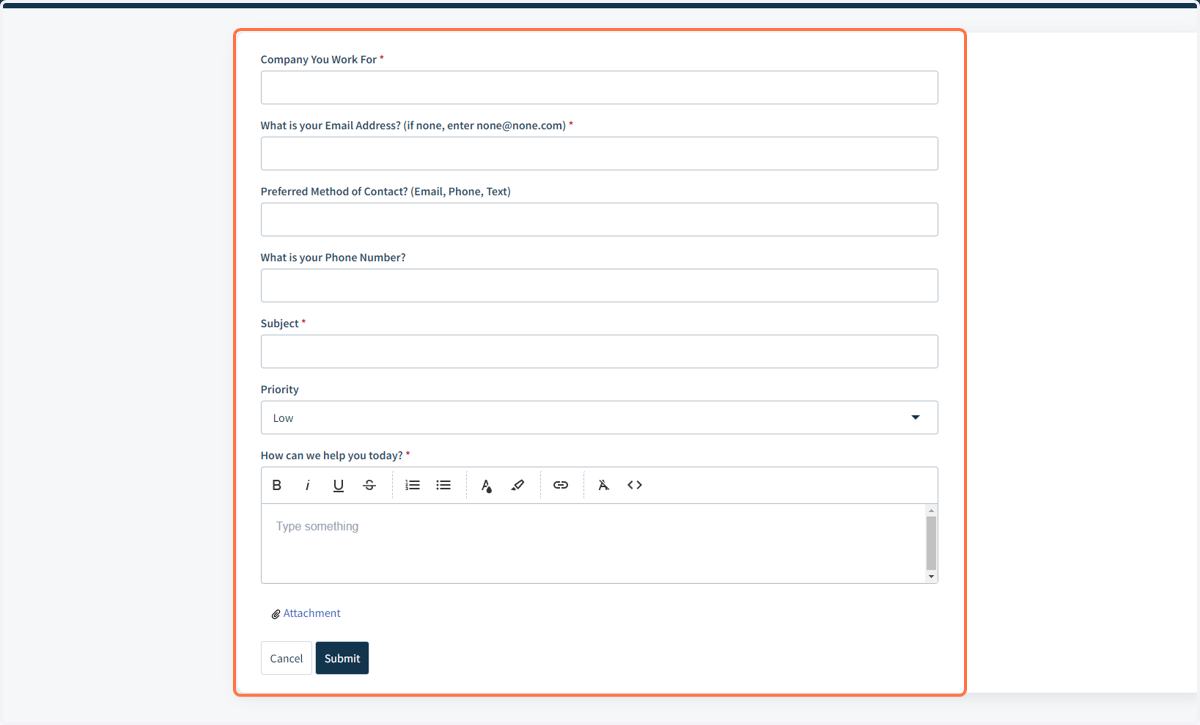The width and height of the screenshot is (1200, 725).
Task: Insert an ordered numbered list
Action: pyautogui.click(x=412, y=485)
